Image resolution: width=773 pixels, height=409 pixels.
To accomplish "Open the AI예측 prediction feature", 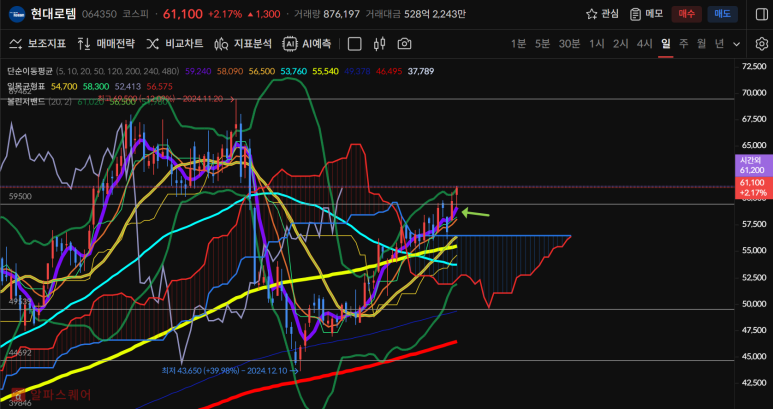I will click(x=307, y=44).
